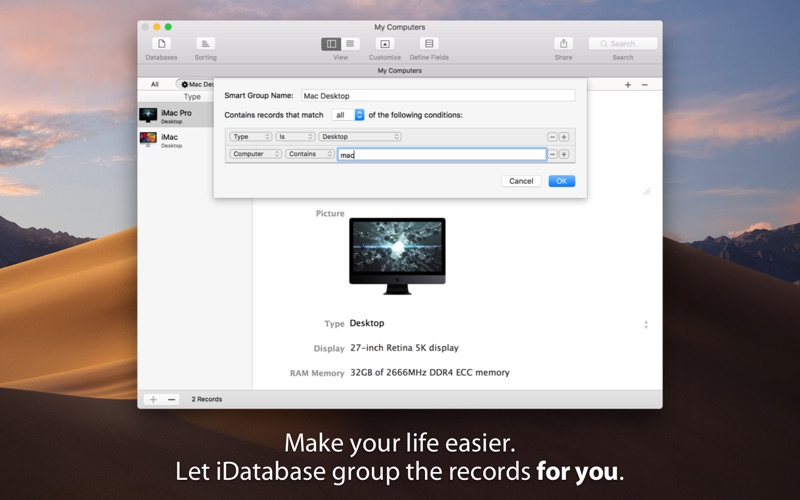Open the Is operator dropdown
The height and width of the screenshot is (500, 800).
click(295, 137)
